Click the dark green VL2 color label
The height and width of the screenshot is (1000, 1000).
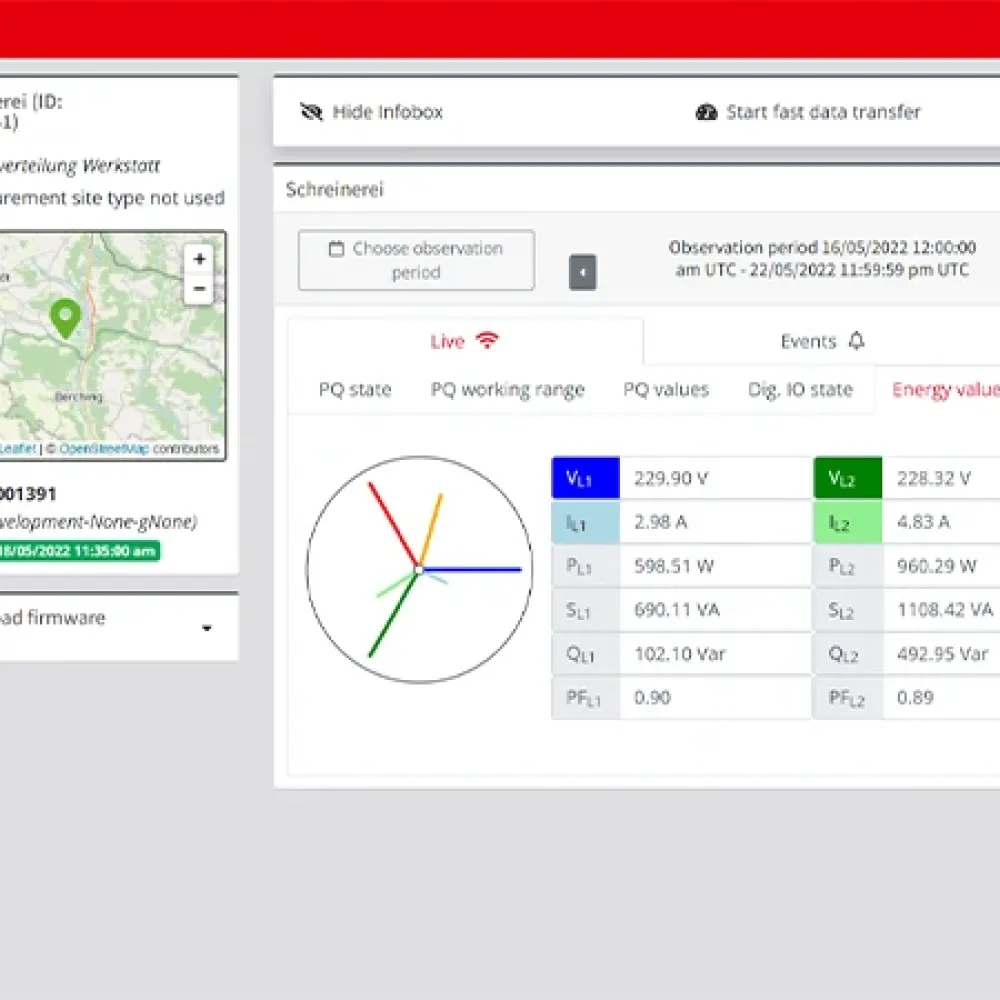(x=848, y=478)
